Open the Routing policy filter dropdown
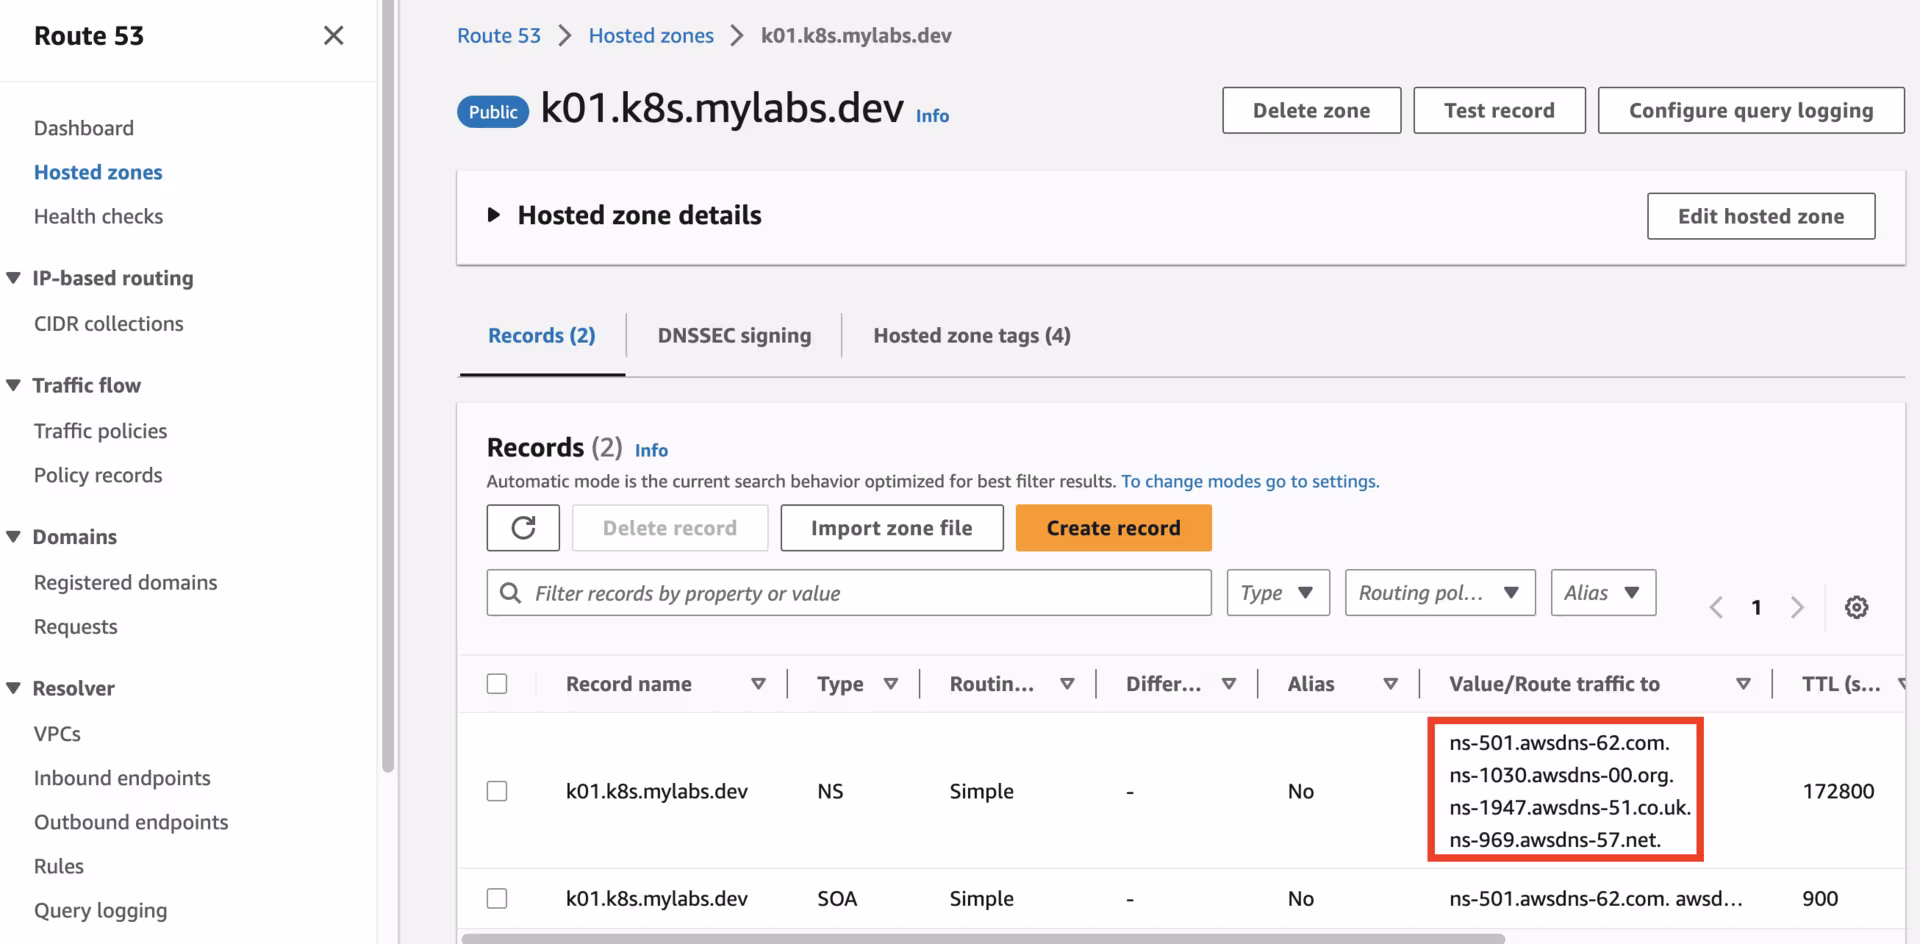Image resolution: width=1920 pixels, height=944 pixels. pos(1439,593)
